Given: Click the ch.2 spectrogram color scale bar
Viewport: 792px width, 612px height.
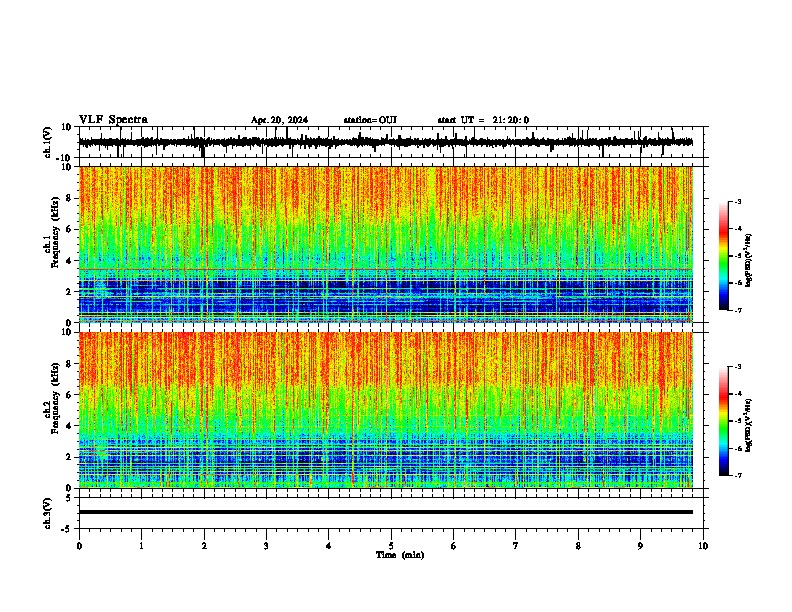Looking at the screenshot, I should pos(724,421).
